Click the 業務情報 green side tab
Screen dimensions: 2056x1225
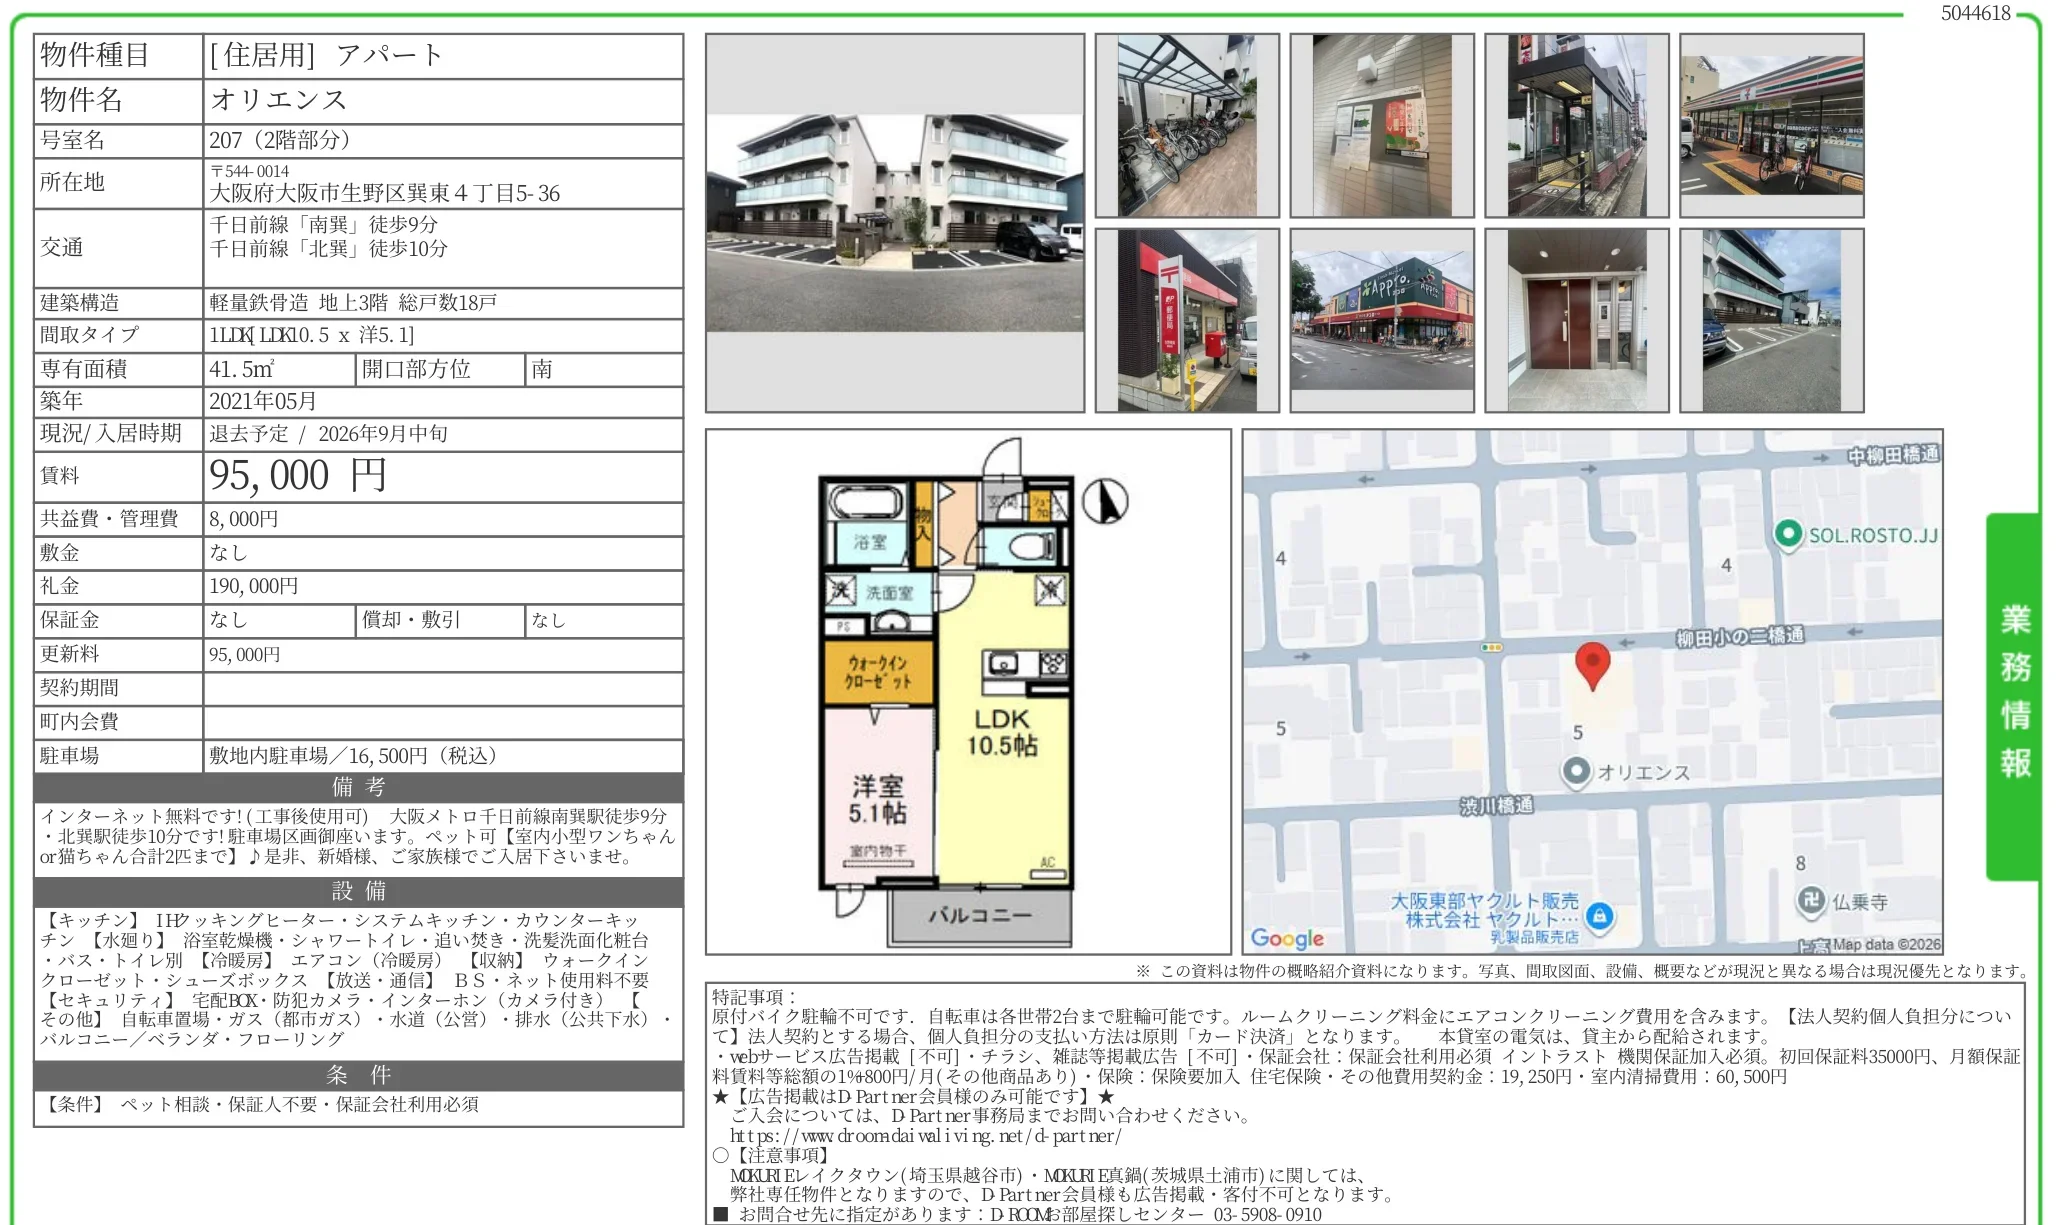pyautogui.click(x=2014, y=696)
